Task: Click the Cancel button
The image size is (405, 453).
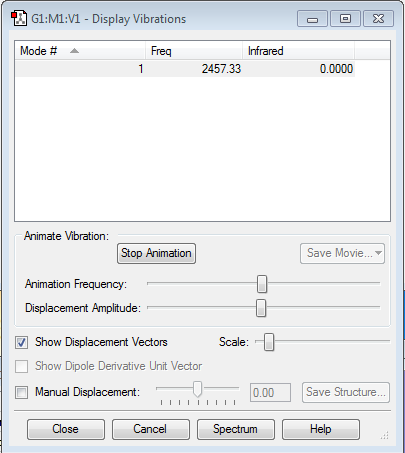Action: [x=151, y=429]
